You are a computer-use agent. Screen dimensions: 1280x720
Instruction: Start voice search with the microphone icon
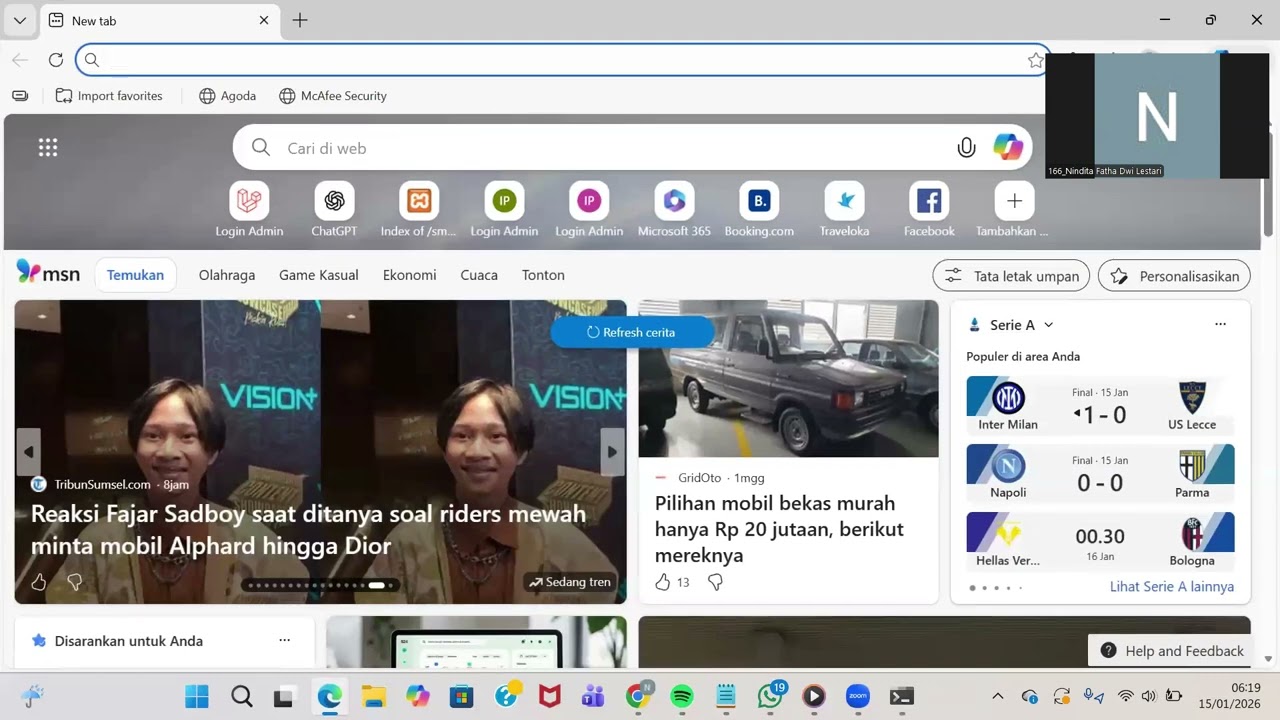coord(966,148)
